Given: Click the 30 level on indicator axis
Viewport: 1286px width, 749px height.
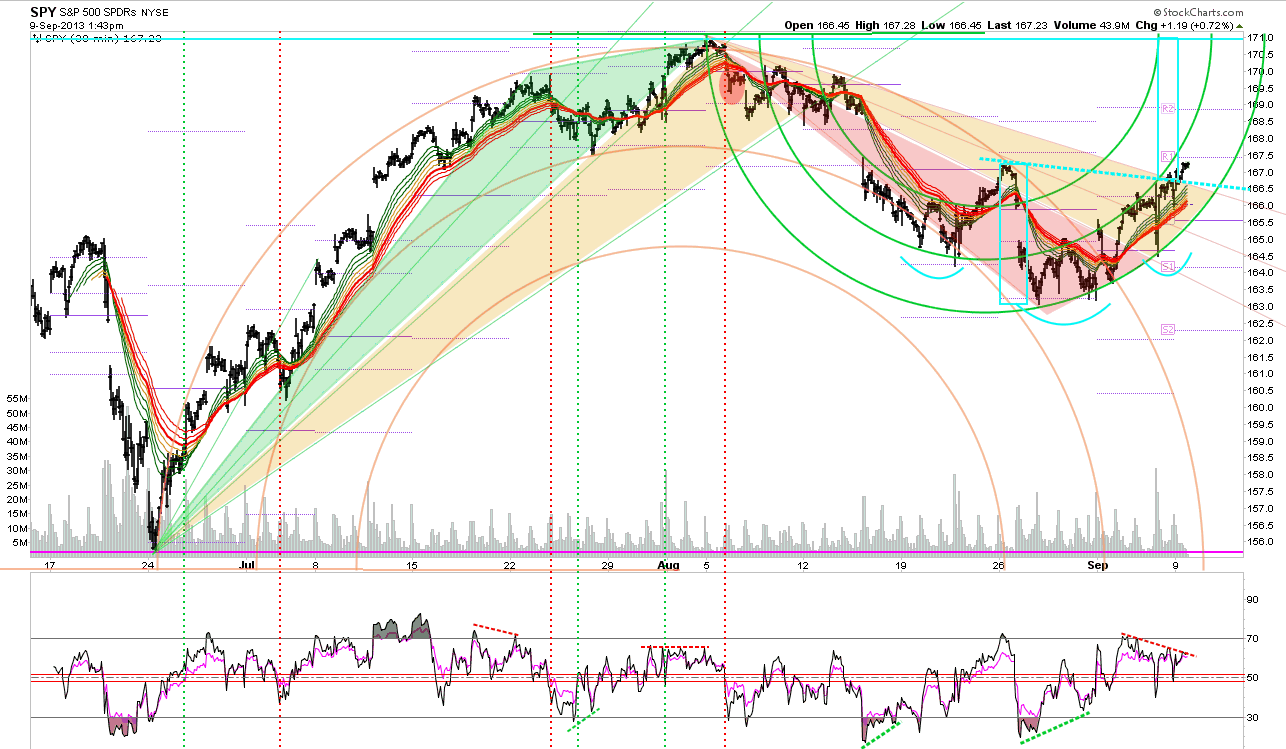Looking at the screenshot, I should click(1250, 717).
